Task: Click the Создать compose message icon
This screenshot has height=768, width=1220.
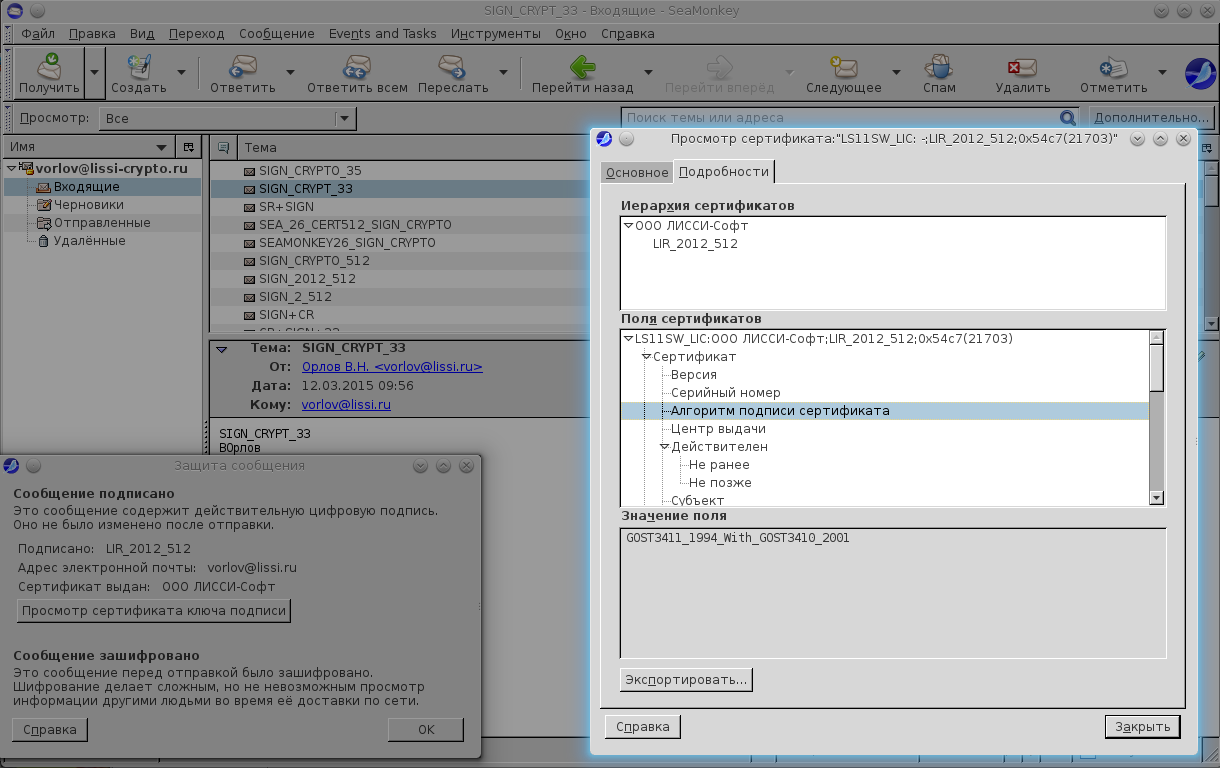Action: [138, 67]
